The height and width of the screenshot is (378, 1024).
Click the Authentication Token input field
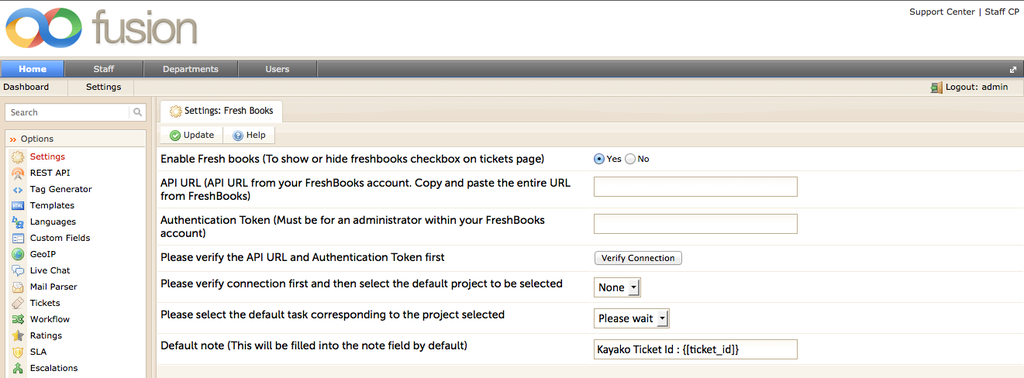point(696,224)
